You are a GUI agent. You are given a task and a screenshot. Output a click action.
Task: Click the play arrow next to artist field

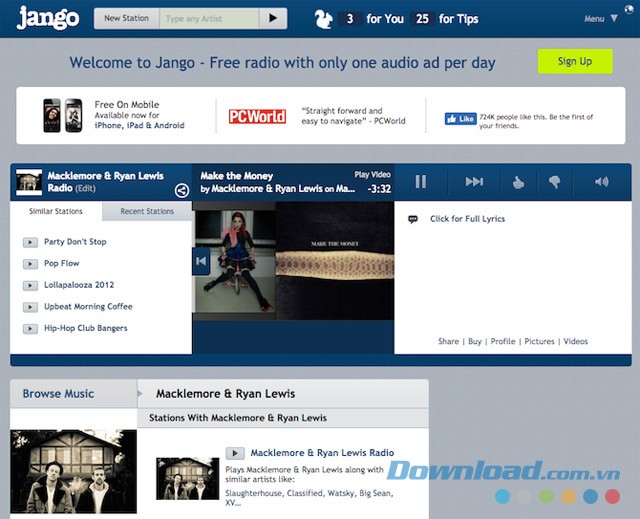pos(272,18)
